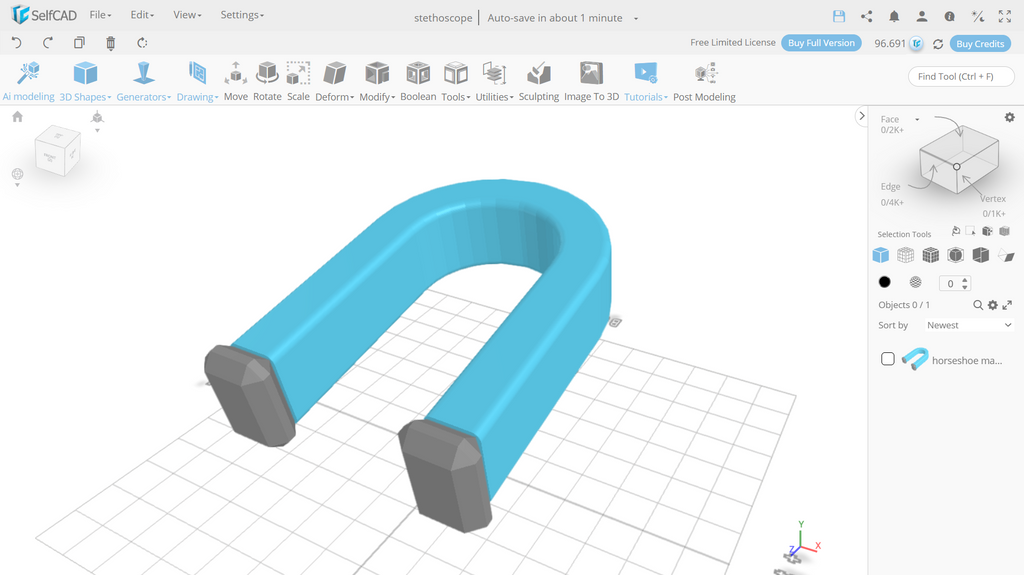Refresh credits with the reload icon

[938, 44]
